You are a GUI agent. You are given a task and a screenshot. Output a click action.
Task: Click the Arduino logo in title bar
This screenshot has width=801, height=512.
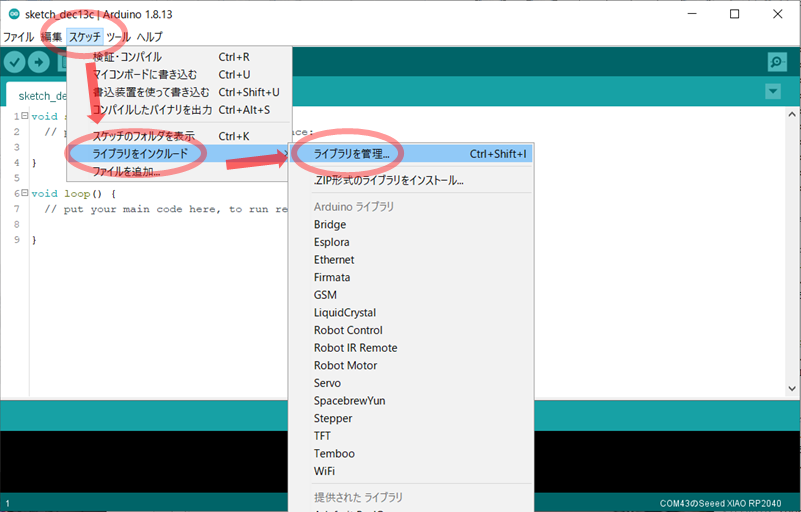point(14,14)
